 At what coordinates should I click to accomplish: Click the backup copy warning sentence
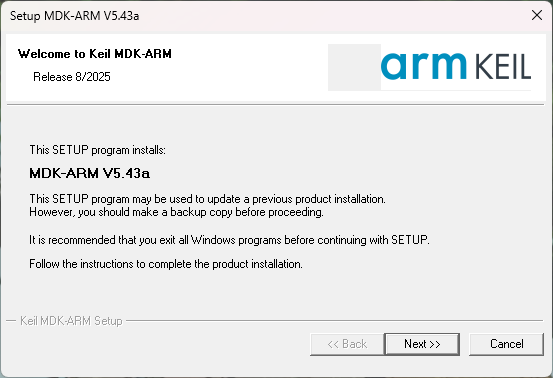[x=176, y=212]
